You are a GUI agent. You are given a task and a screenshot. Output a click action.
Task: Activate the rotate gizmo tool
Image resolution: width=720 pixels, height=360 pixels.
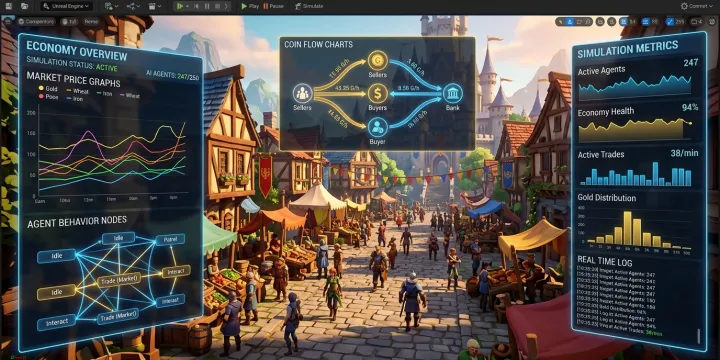coord(579,22)
